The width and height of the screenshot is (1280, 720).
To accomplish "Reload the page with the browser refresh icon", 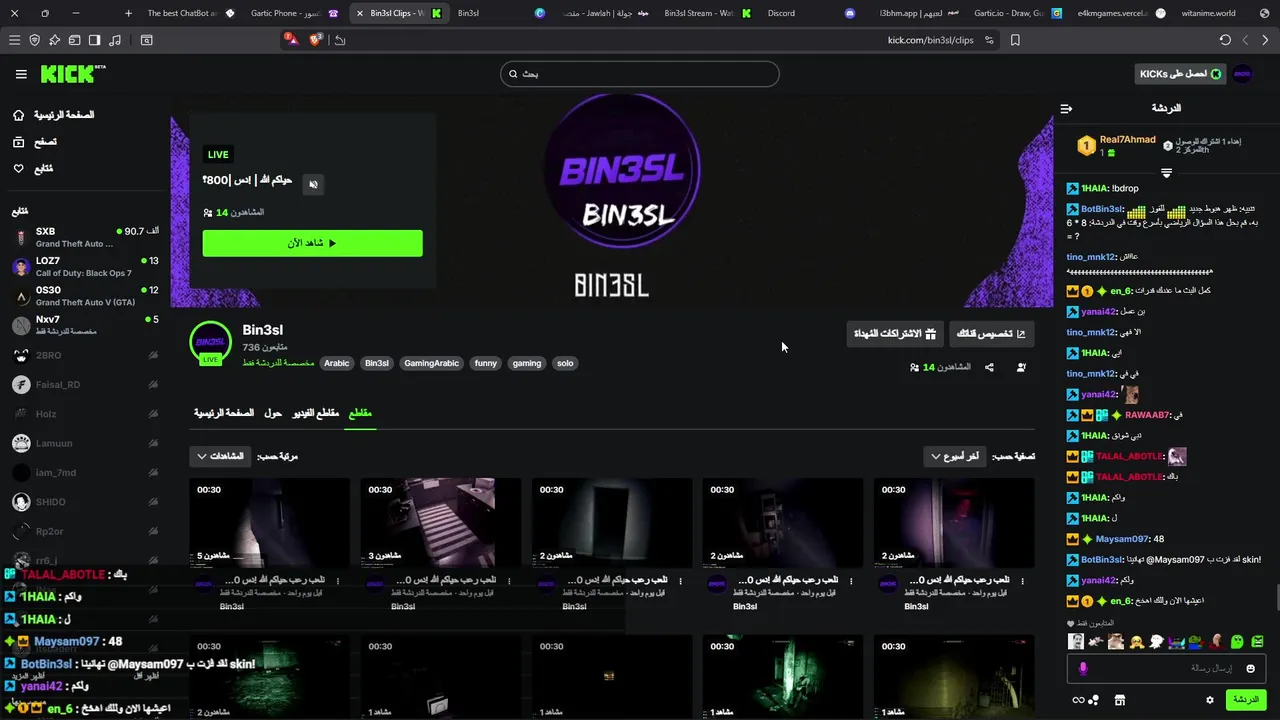I will pos(1225,40).
